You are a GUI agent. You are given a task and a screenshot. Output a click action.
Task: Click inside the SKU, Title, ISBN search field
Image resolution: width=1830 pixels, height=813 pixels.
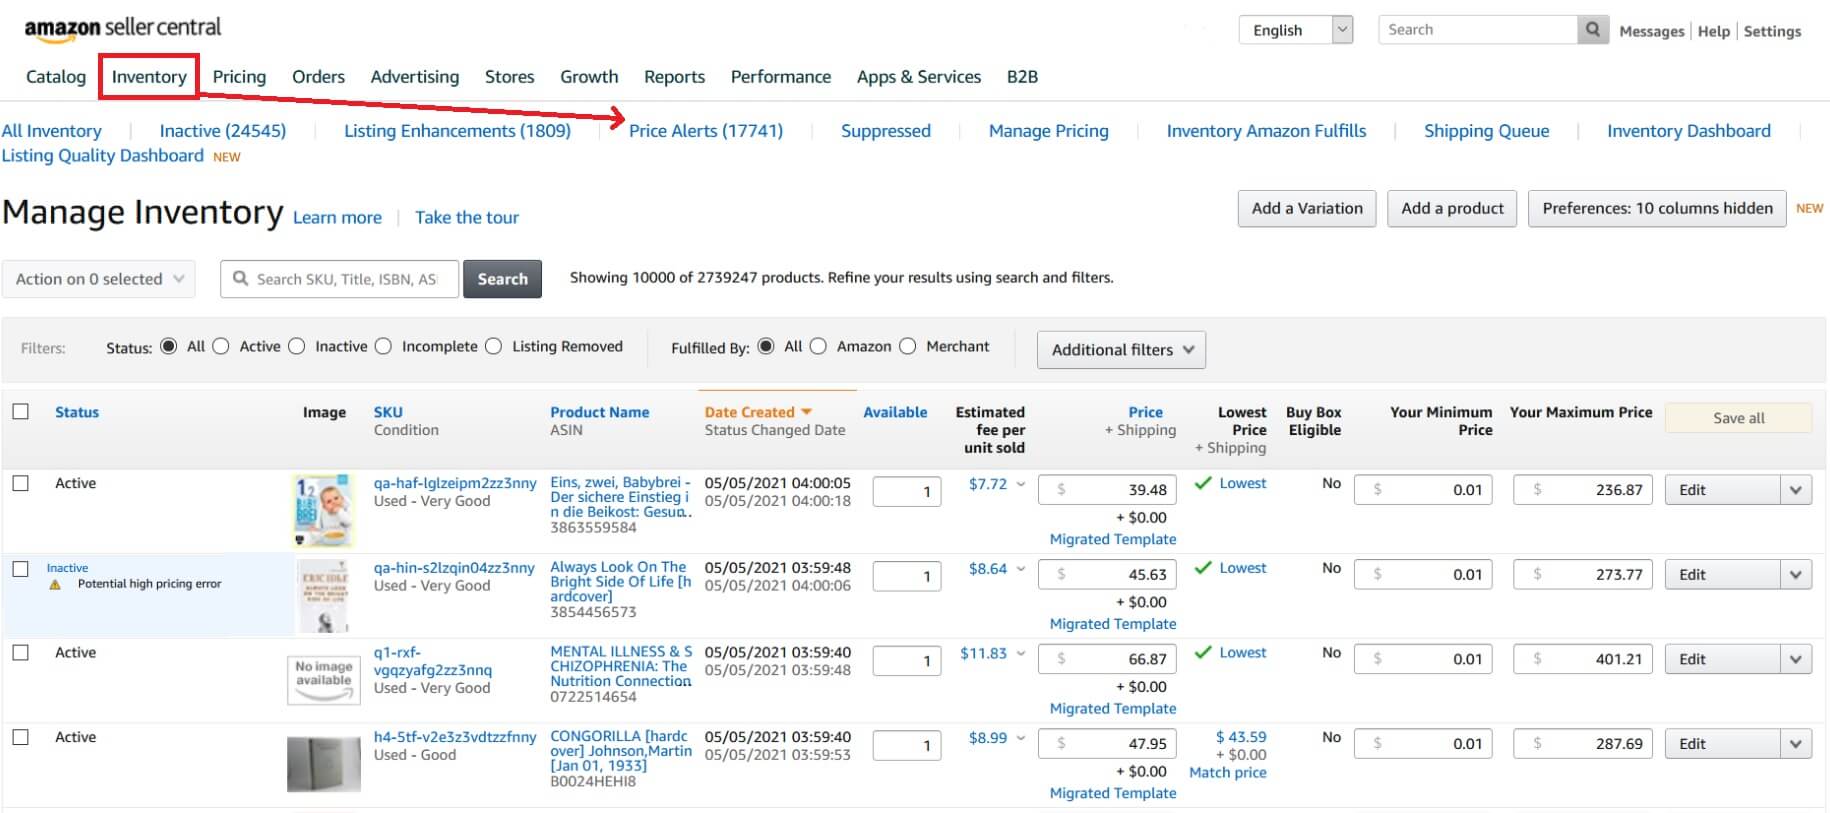[x=346, y=279]
